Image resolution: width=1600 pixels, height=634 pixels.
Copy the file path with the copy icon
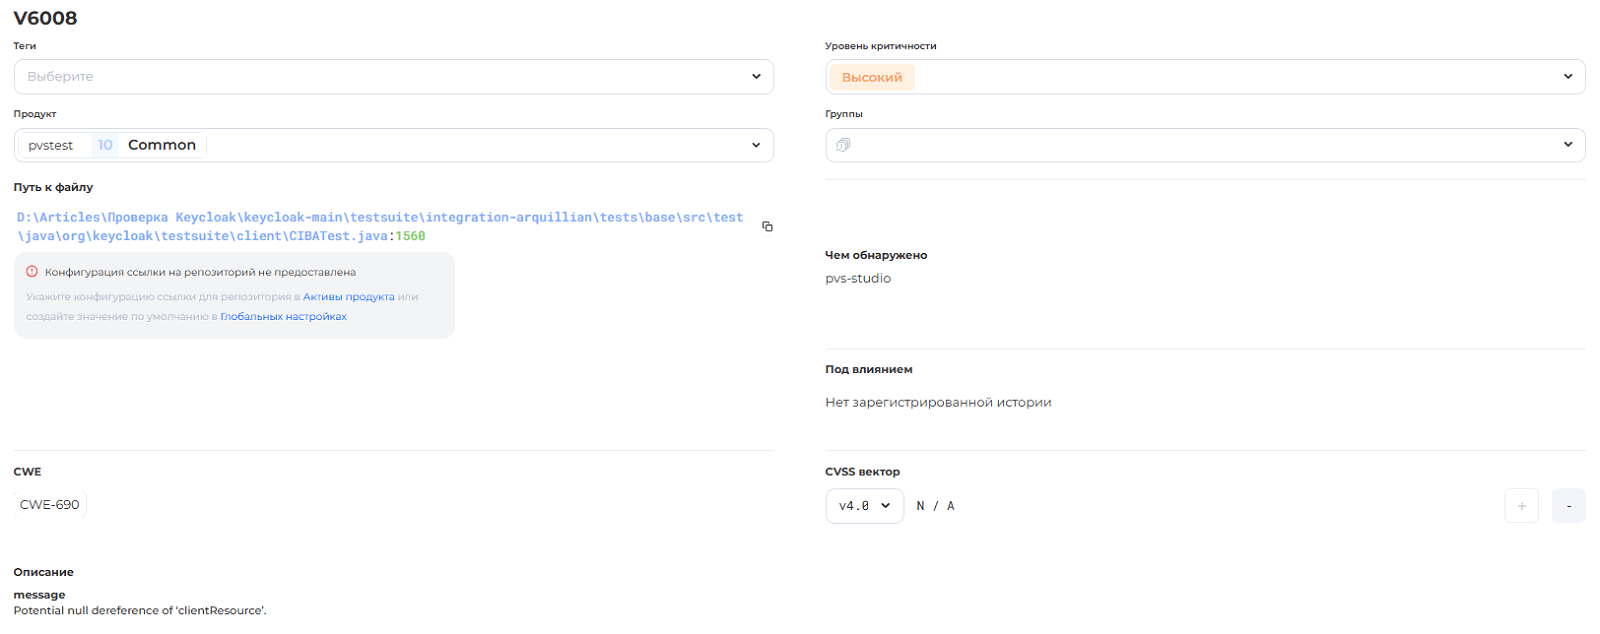click(767, 227)
